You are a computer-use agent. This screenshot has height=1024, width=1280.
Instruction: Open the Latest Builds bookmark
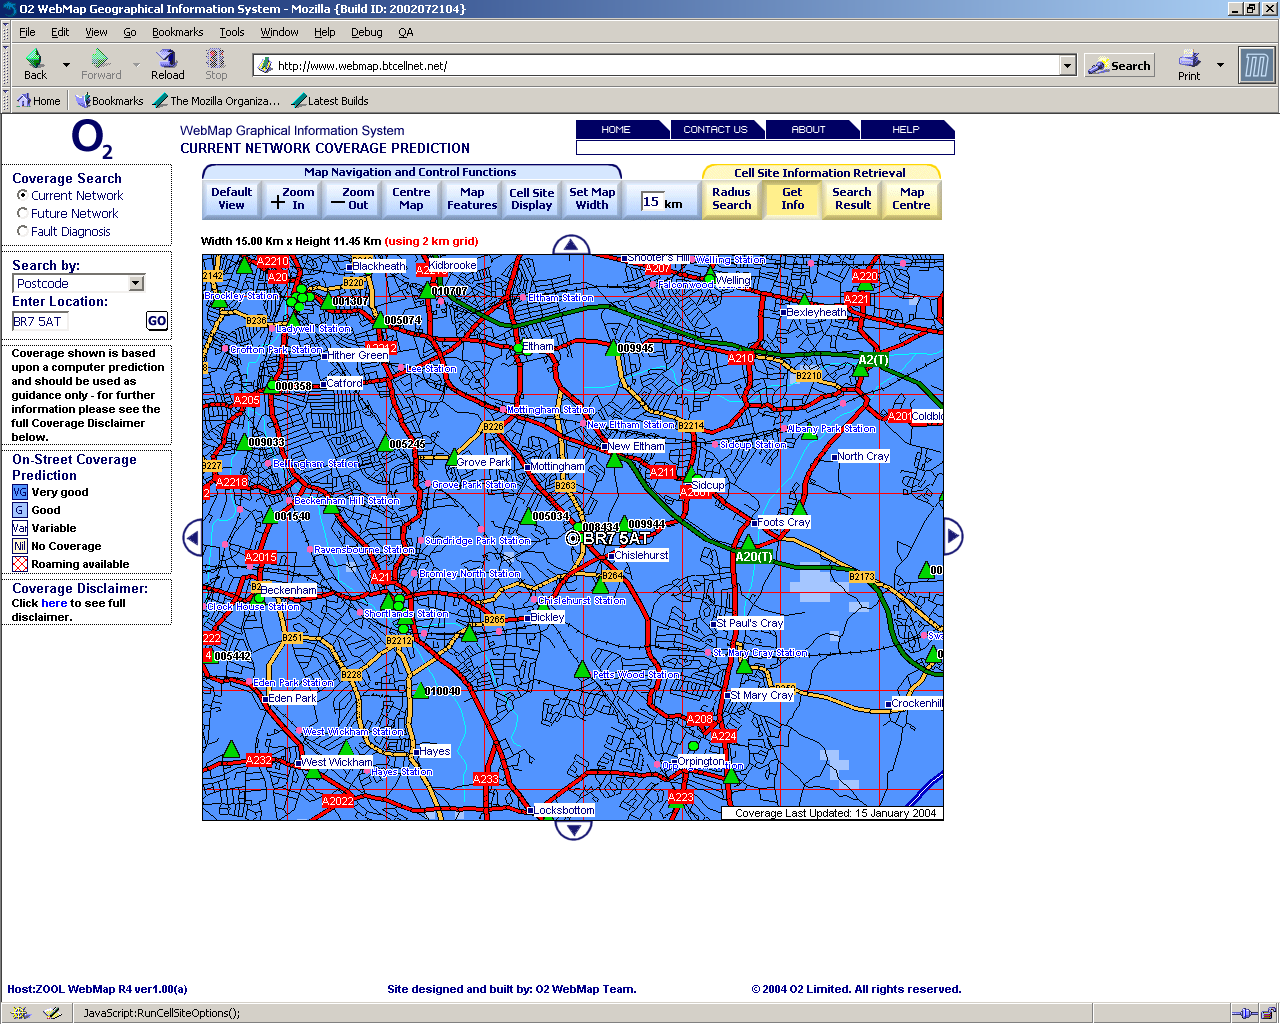point(330,101)
